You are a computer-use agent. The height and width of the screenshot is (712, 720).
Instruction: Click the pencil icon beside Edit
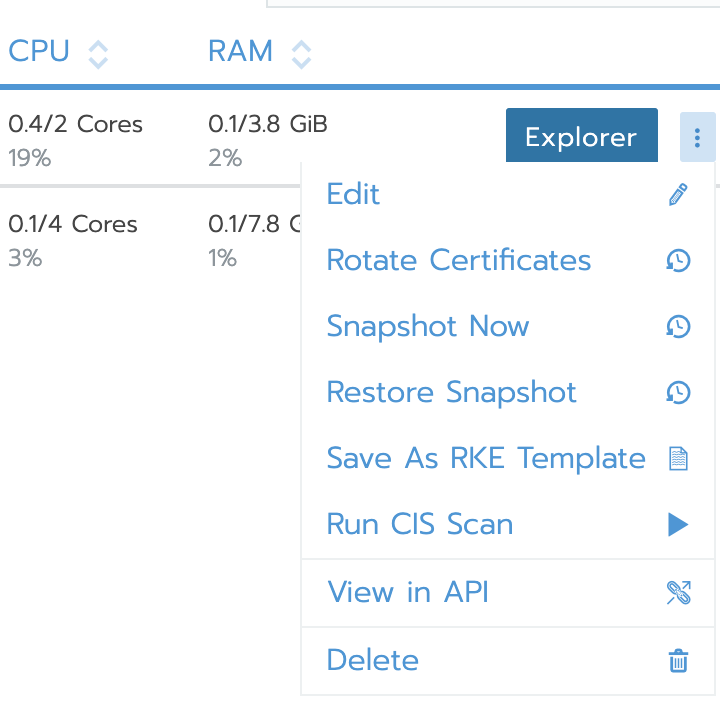pos(678,194)
